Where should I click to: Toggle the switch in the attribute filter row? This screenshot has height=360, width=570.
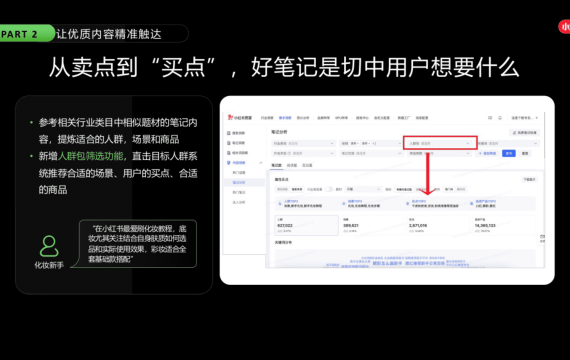tap(328, 189)
